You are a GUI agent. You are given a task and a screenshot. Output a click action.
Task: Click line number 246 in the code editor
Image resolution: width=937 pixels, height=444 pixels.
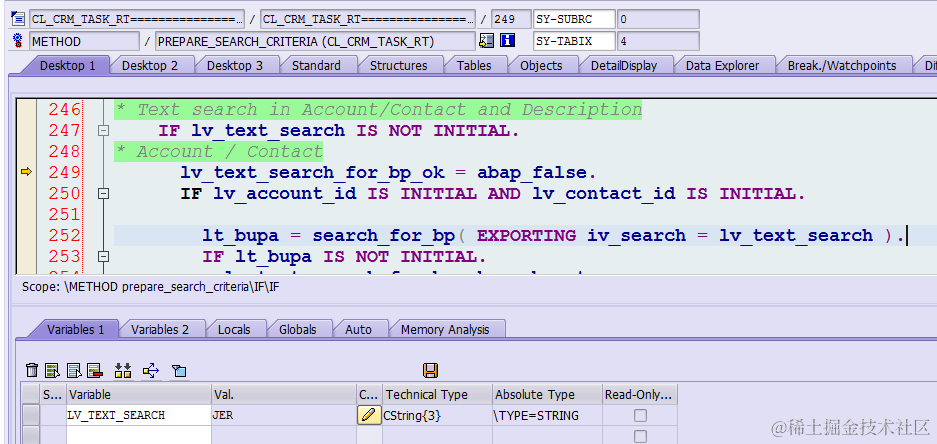tap(65, 110)
